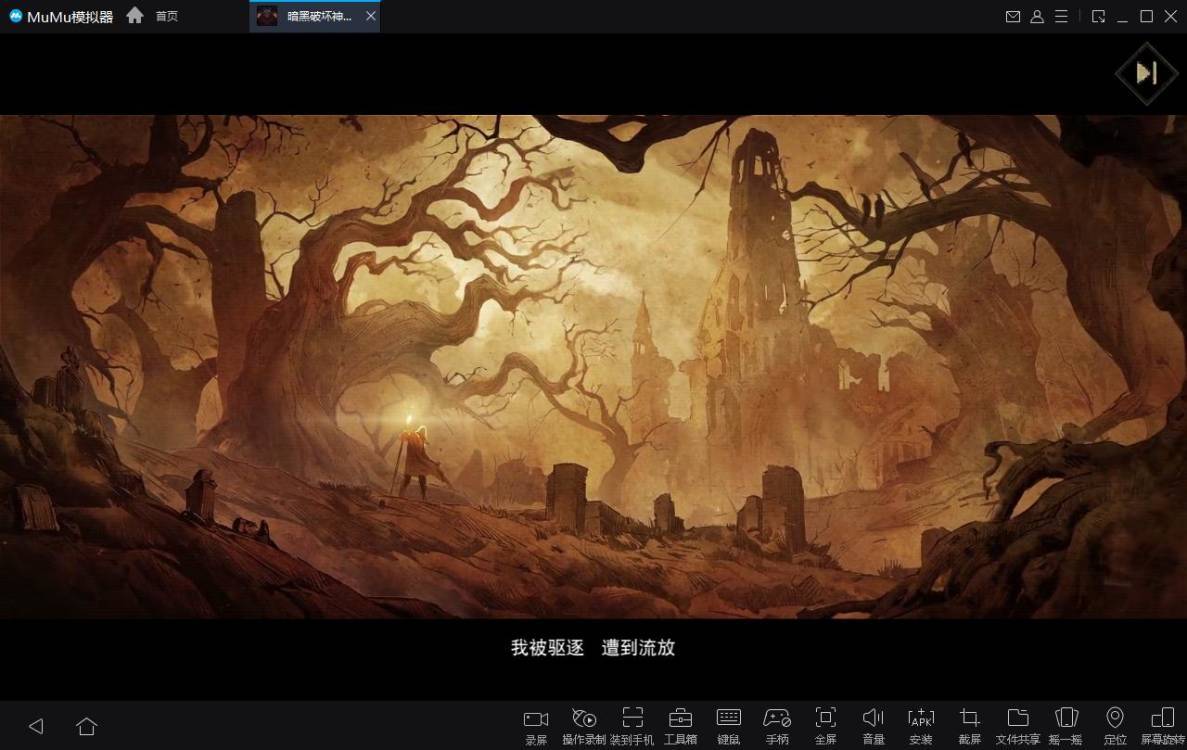The height and width of the screenshot is (750, 1187).
Task: Click the subtitle text 我被驱逐 遭到流放
Action: [593, 648]
